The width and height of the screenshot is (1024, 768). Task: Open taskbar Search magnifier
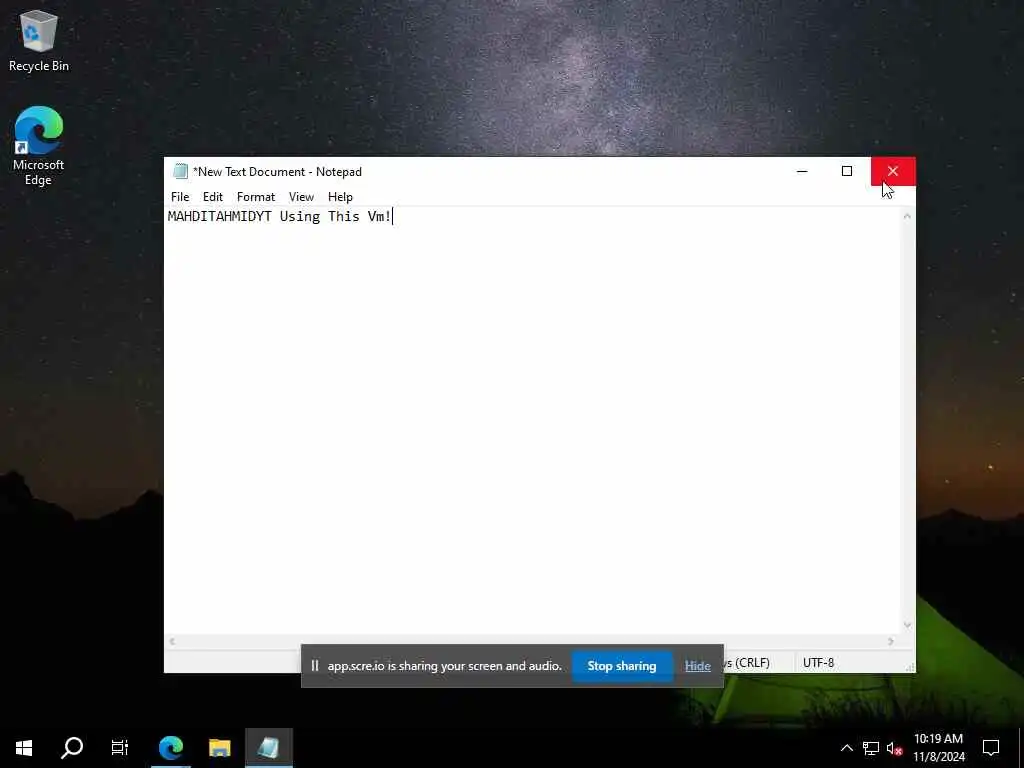(72, 748)
